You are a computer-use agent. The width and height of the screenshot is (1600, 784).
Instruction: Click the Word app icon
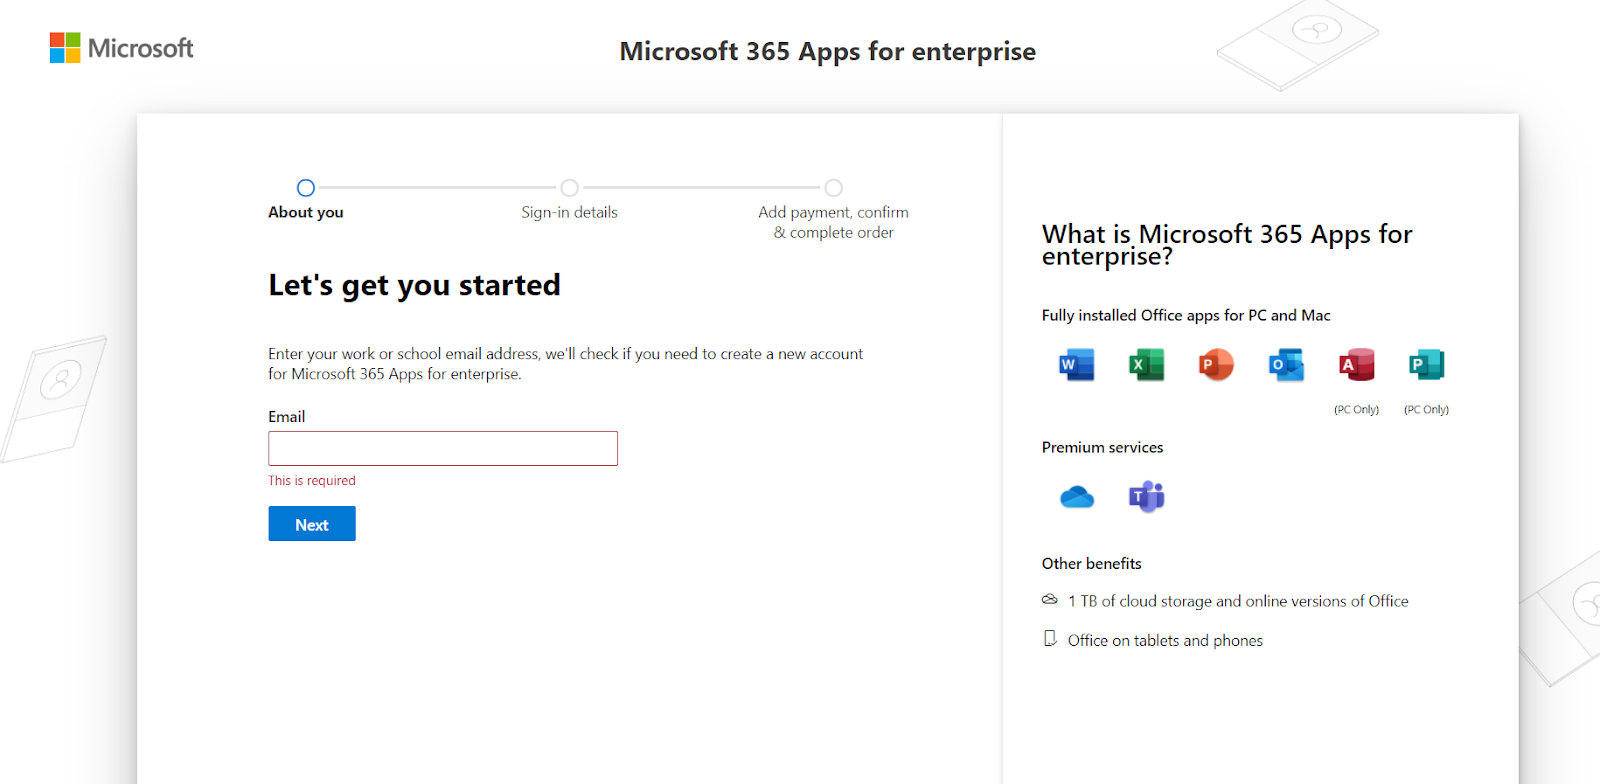(x=1077, y=365)
